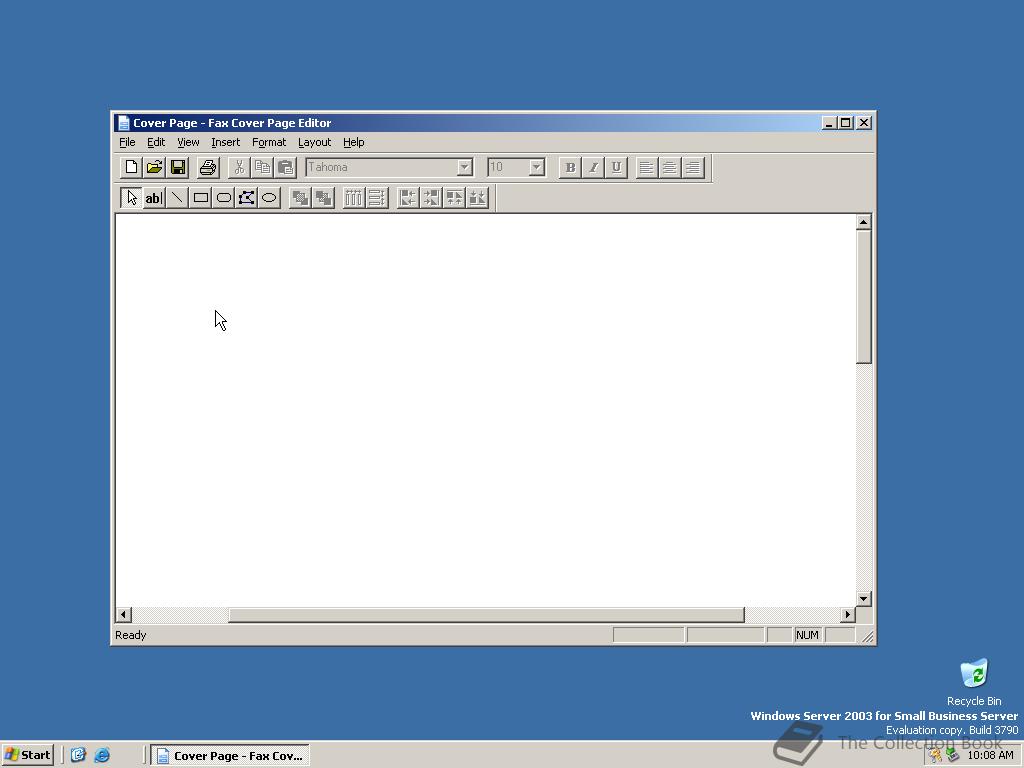Click the Align Left objects icon
The image size is (1024, 768).
pos(408,198)
